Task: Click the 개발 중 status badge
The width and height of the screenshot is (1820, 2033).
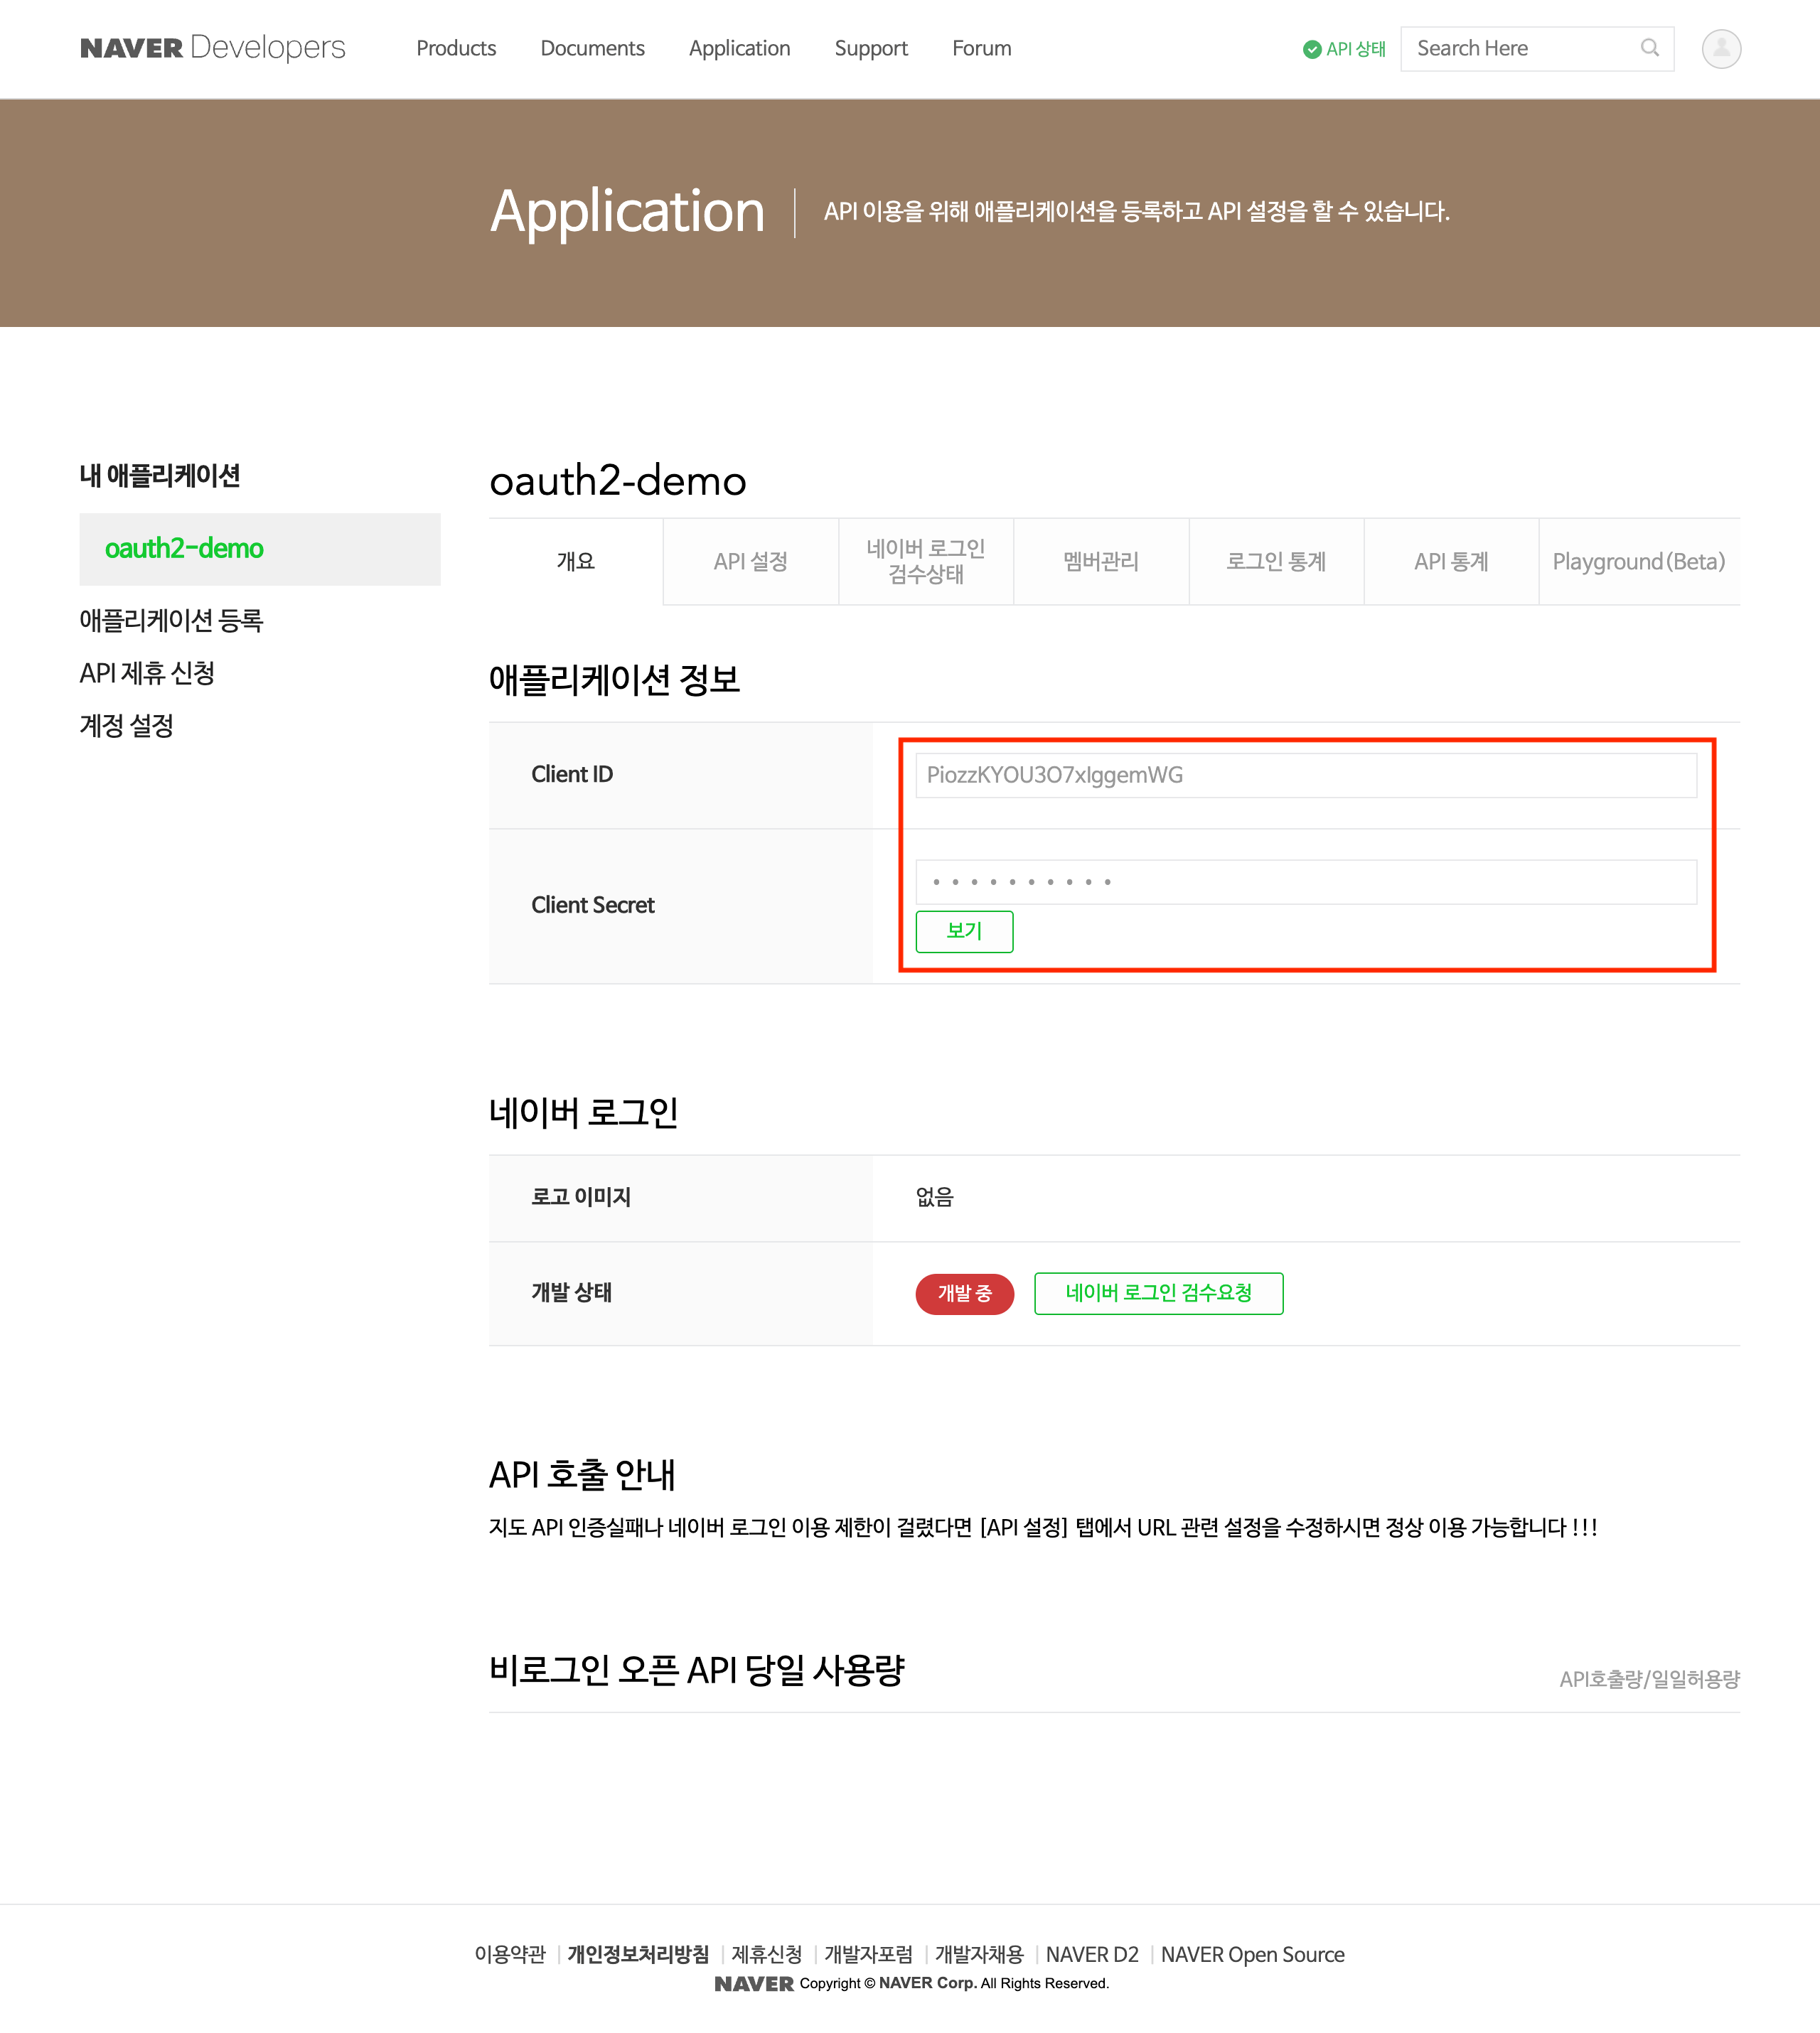Action: (x=964, y=1293)
